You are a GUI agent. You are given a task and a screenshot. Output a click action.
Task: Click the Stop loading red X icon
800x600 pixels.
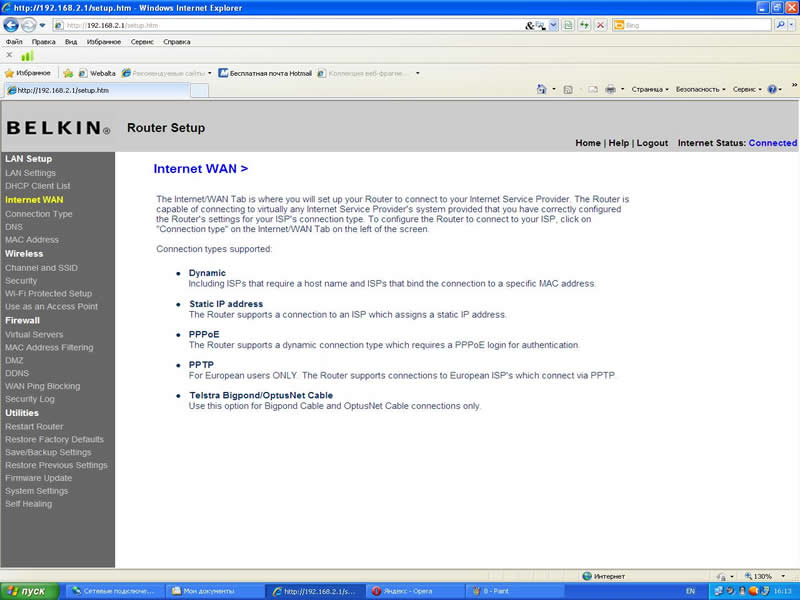[601, 24]
